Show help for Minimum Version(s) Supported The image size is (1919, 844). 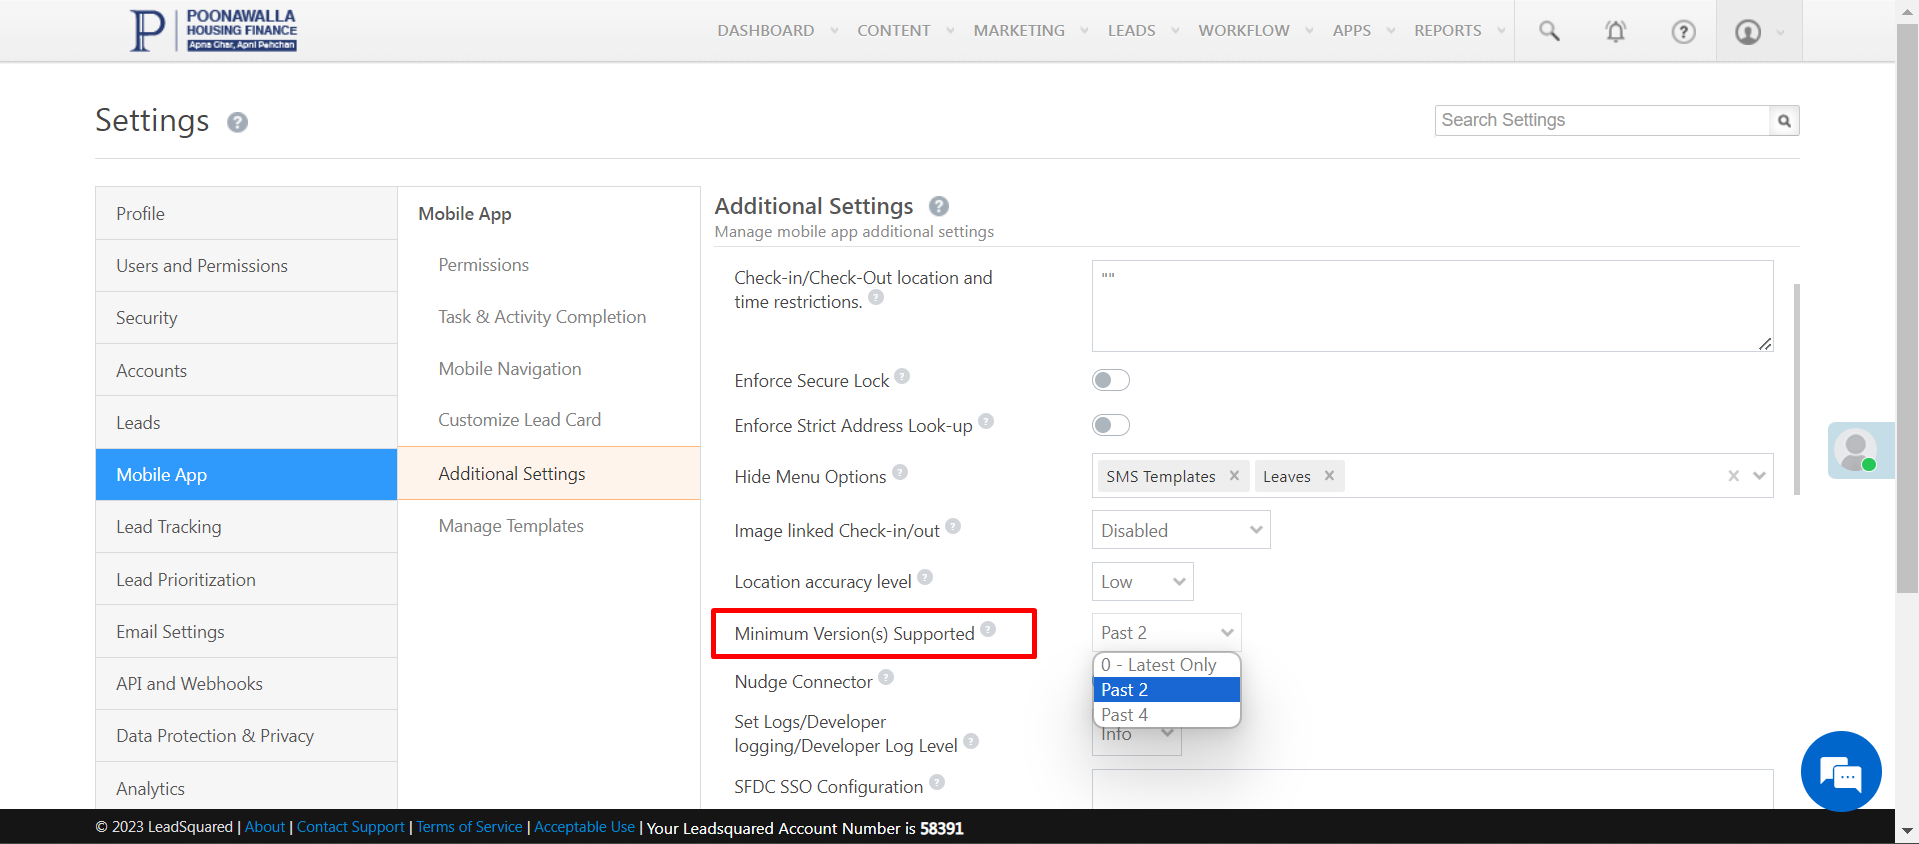click(x=988, y=629)
